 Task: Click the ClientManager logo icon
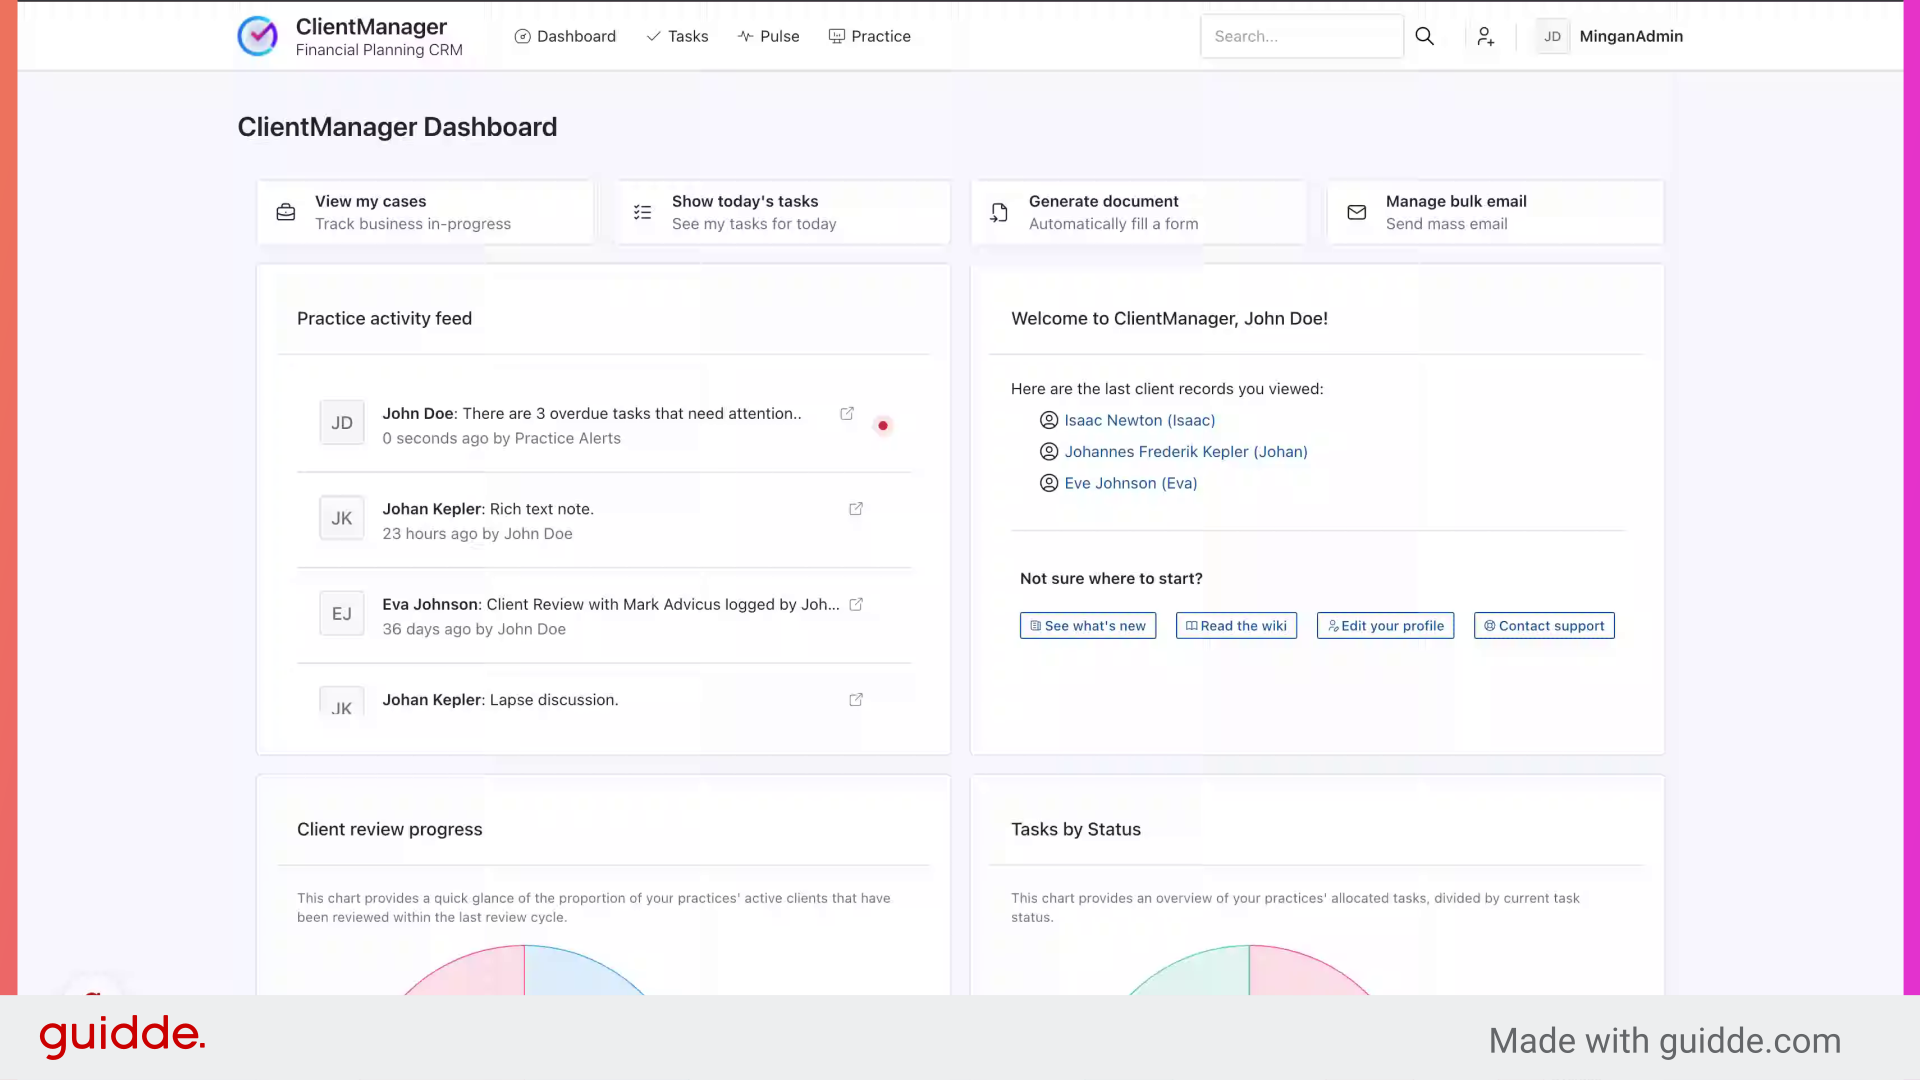258,36
